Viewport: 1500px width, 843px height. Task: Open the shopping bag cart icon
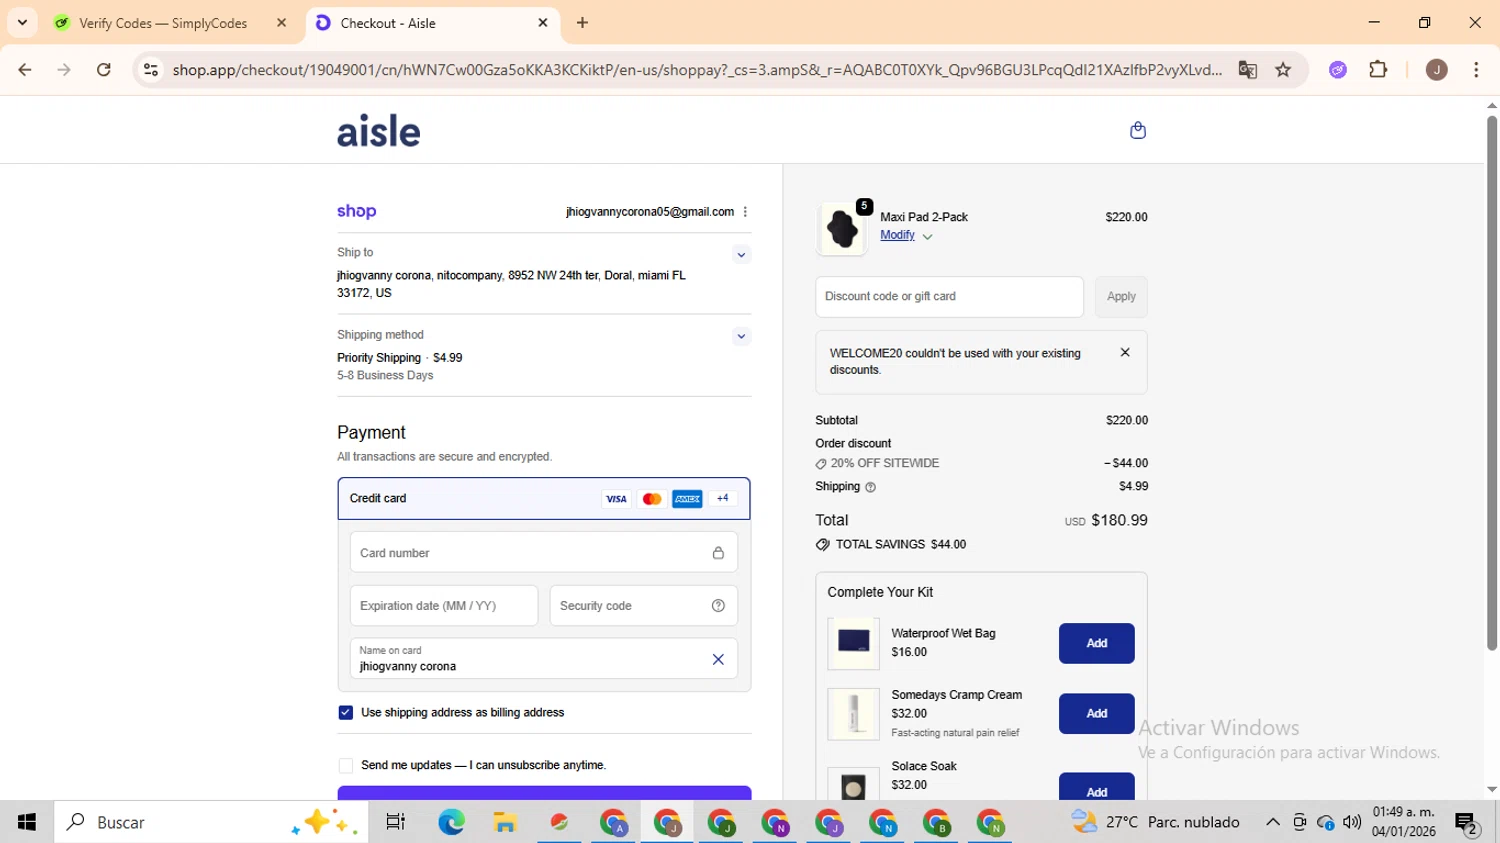[x=1137, y=130]
